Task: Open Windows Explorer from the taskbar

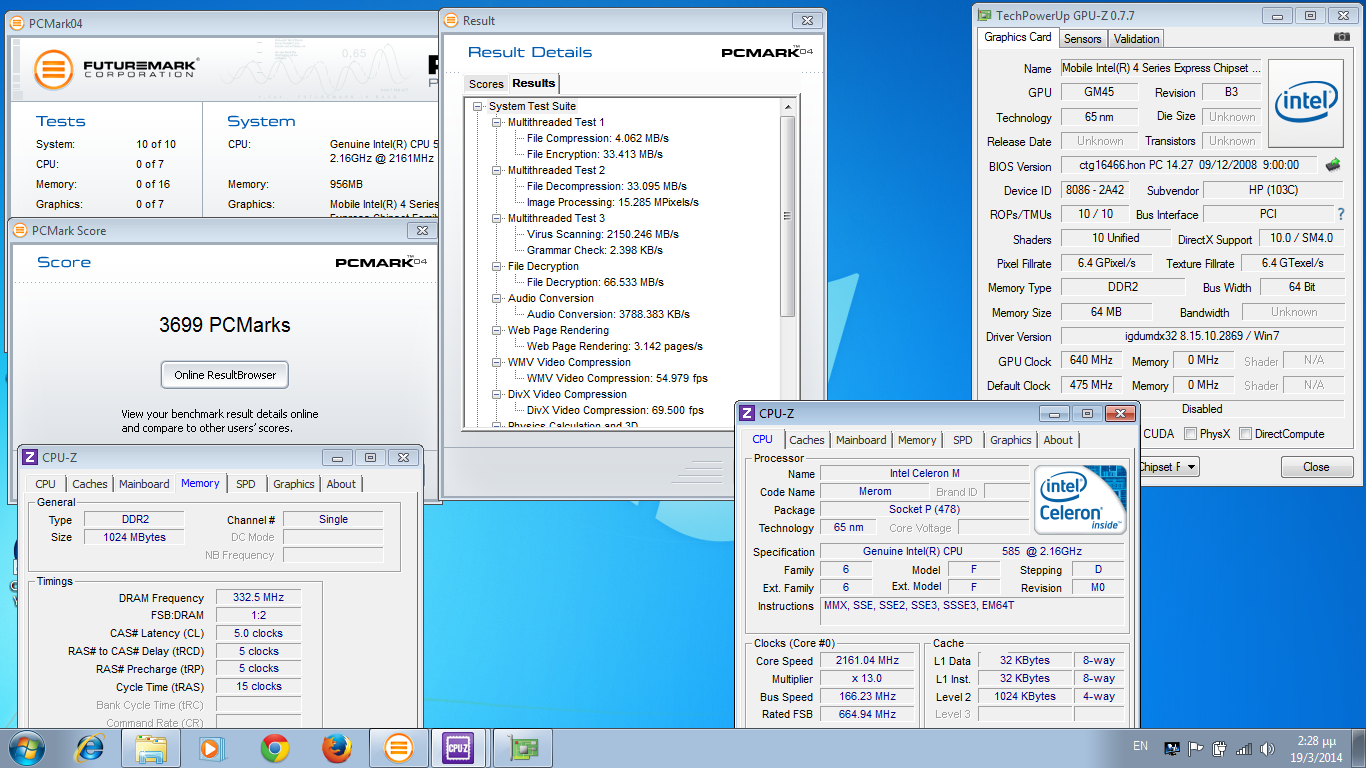Action: [151, 748]
